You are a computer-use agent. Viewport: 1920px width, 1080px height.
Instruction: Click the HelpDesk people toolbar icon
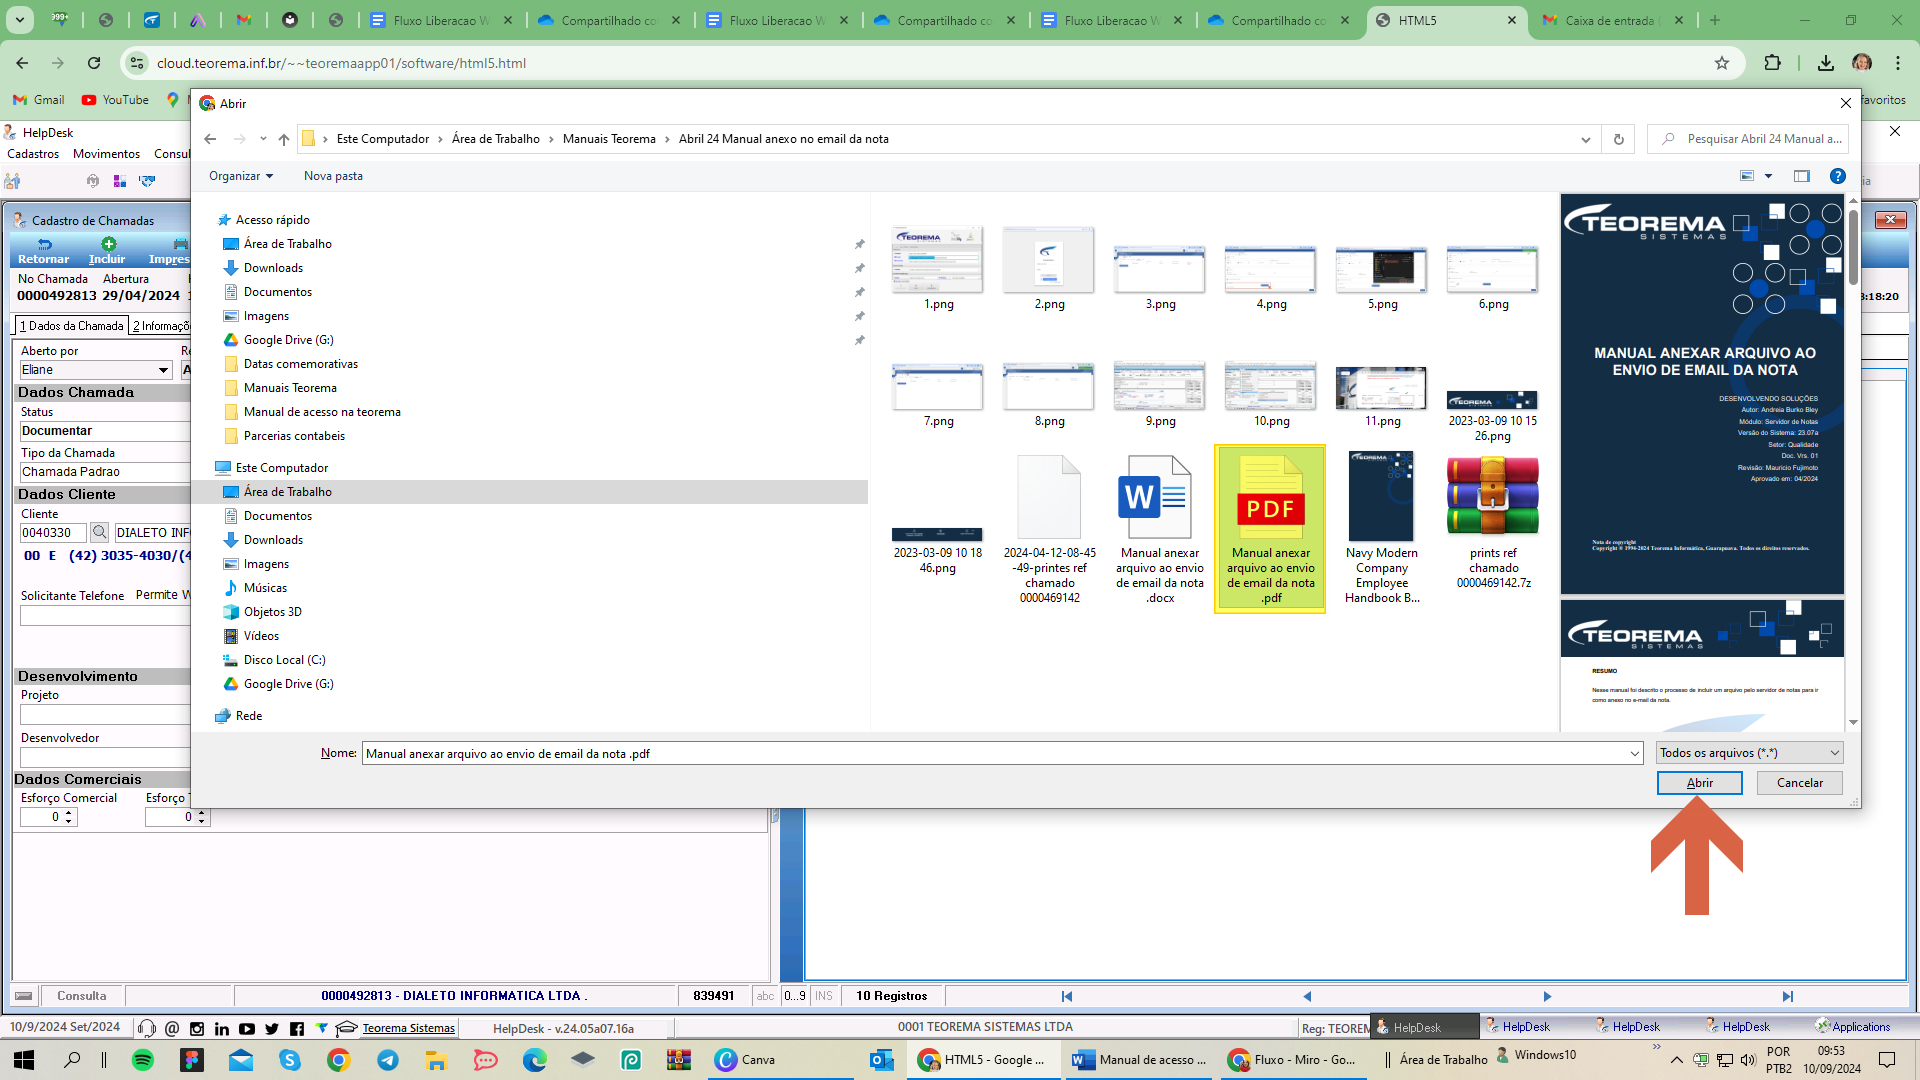pyautogui.click(x=12, y=181)
